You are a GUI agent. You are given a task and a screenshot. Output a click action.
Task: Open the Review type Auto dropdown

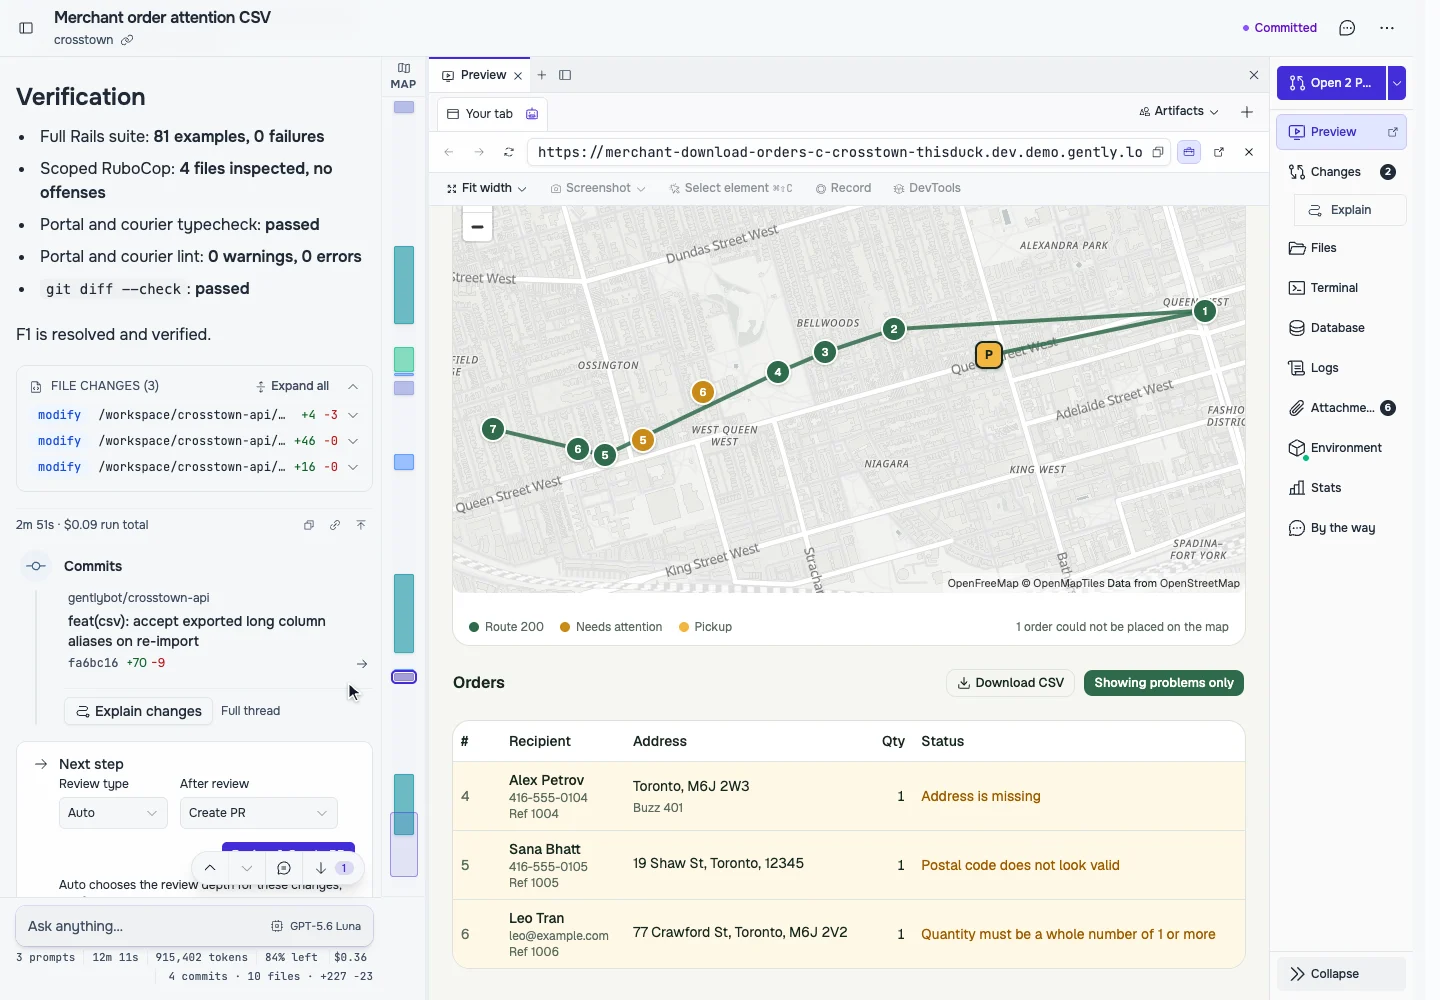pos(113,813)
